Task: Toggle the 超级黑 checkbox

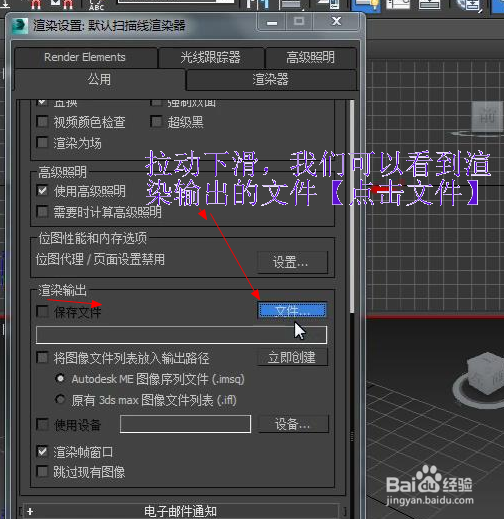Action: pyautogui.click(x=156, y=122)
